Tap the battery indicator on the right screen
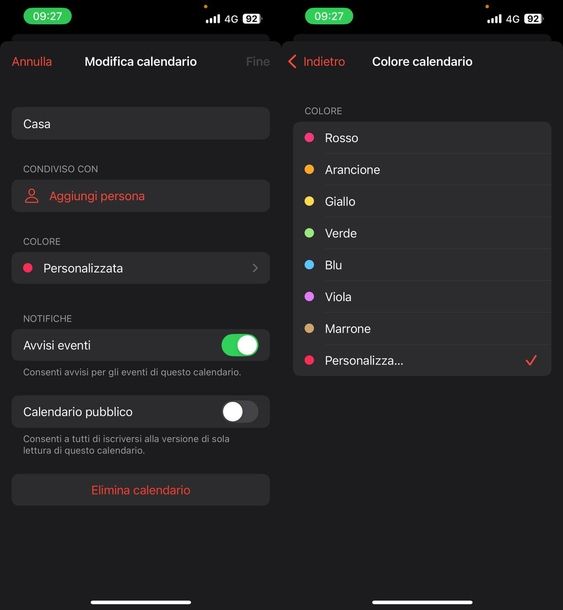The width and height of the screenshot is (563, 610). [x=533, y=18]
